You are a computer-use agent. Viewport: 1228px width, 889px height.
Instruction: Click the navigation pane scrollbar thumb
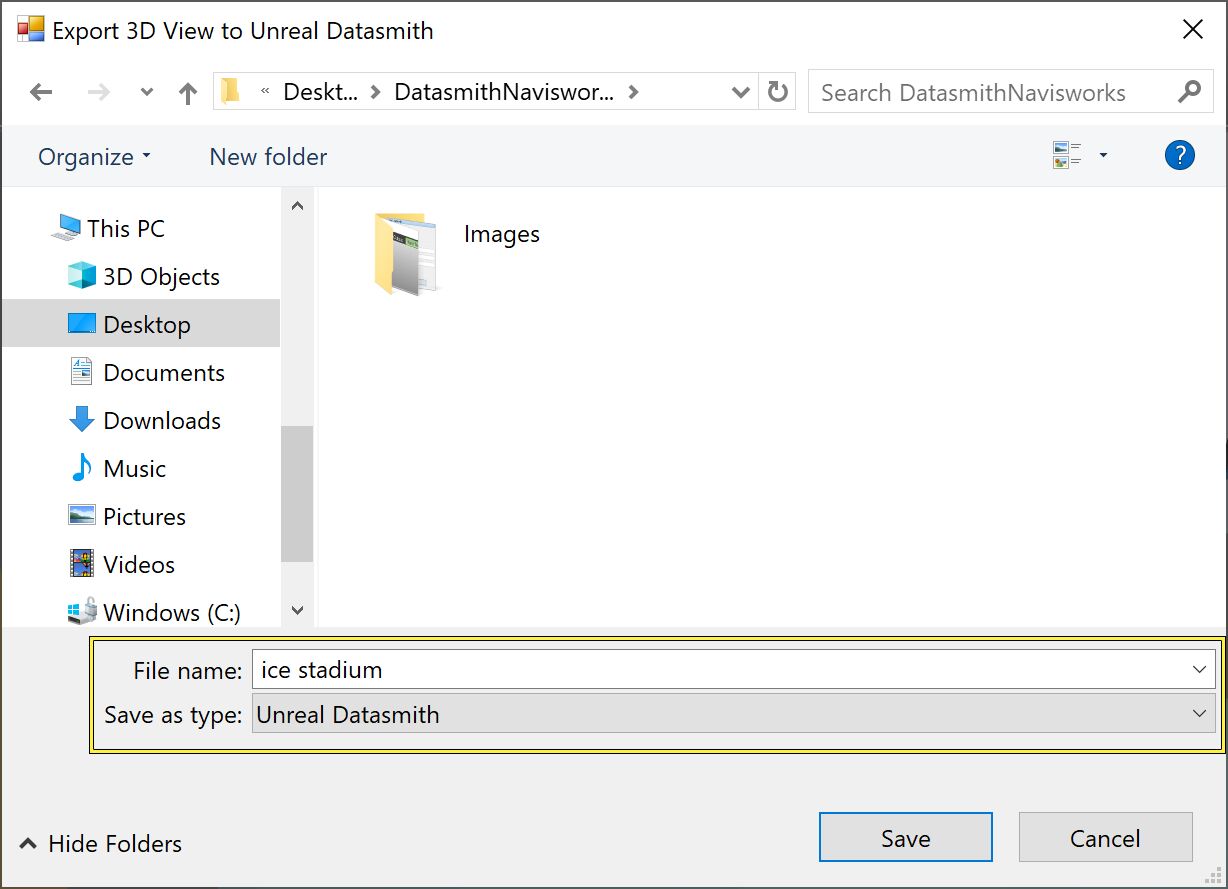[x=297, y=494]
